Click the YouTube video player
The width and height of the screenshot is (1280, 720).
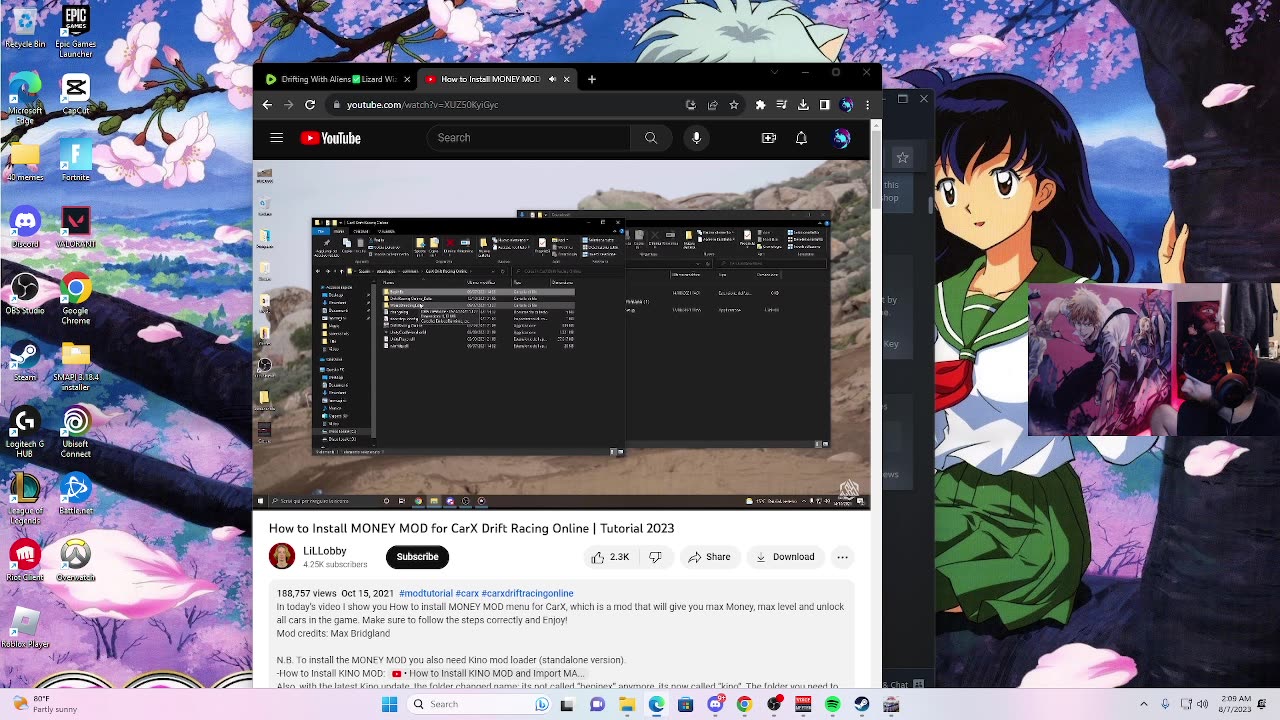tap(561, 335)
